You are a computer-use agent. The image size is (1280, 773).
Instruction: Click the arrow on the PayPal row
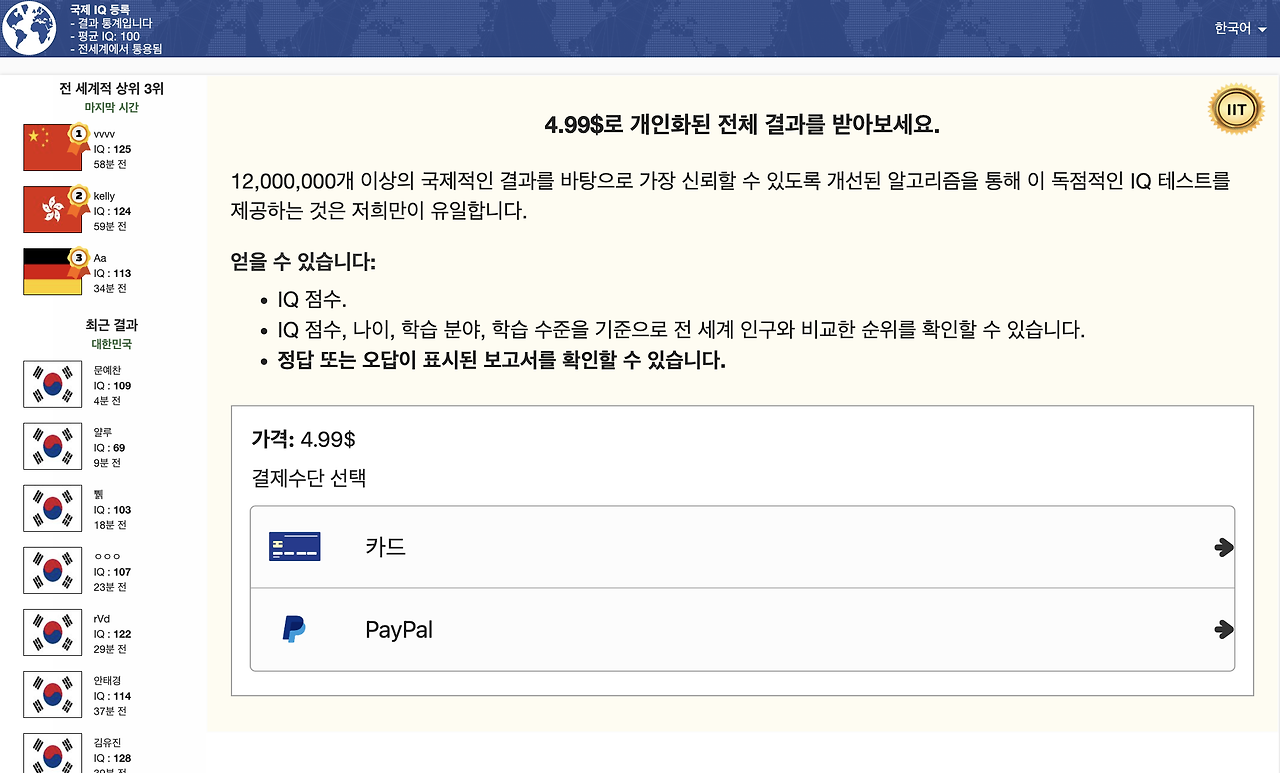(1223, 630)
